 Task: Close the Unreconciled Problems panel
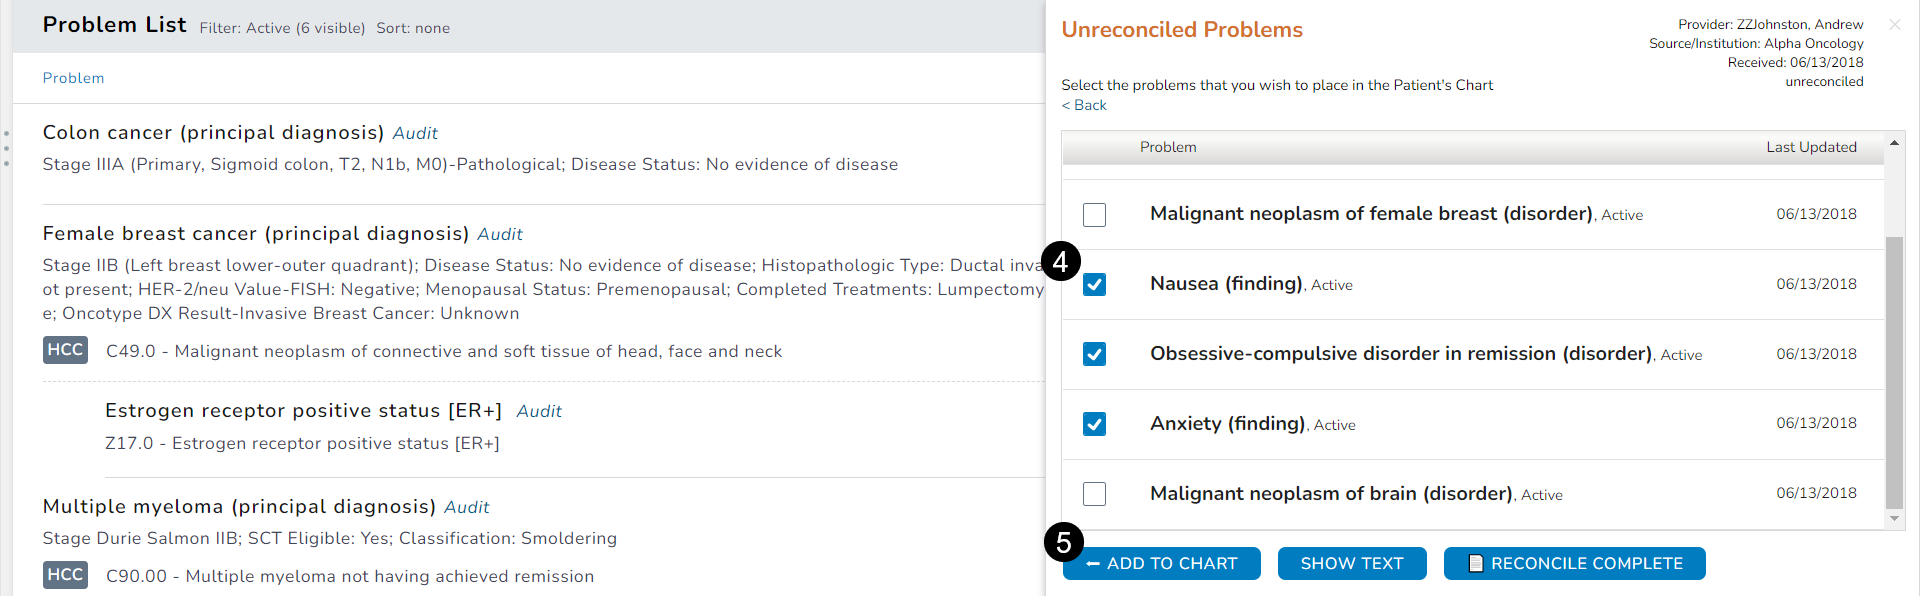click(1894, 25)
